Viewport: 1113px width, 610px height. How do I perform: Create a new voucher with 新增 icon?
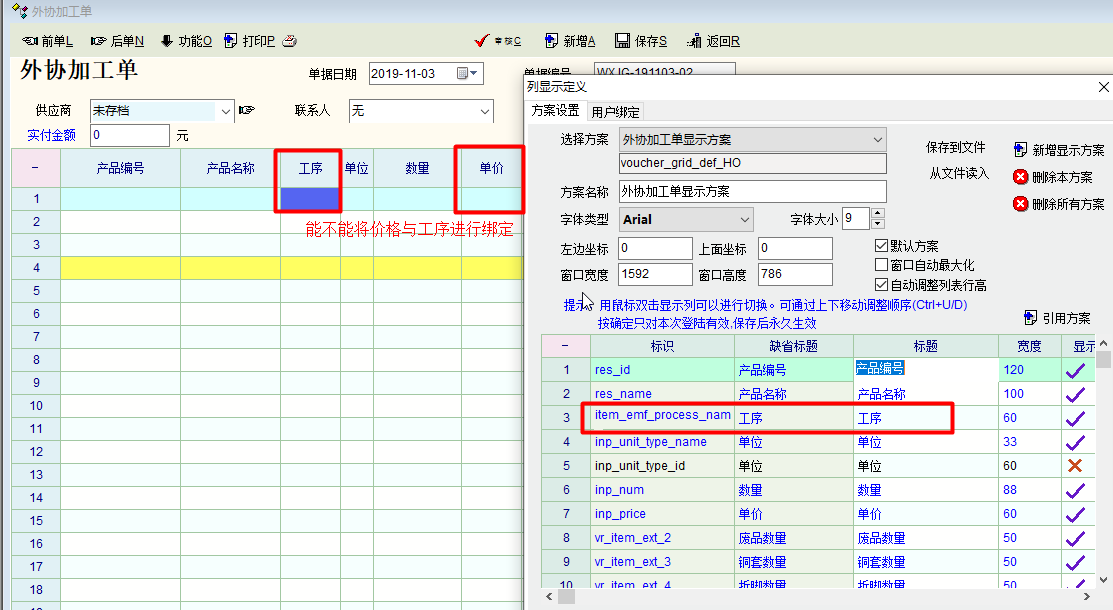[x=551, y=41]
